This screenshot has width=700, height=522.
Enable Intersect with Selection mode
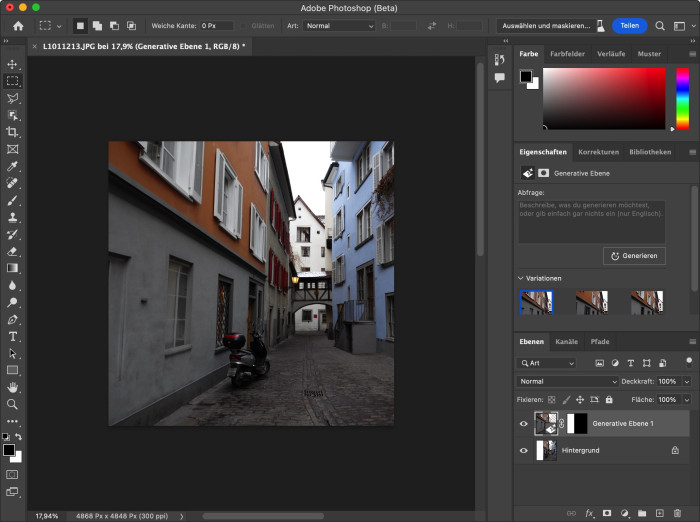point(131,26)
